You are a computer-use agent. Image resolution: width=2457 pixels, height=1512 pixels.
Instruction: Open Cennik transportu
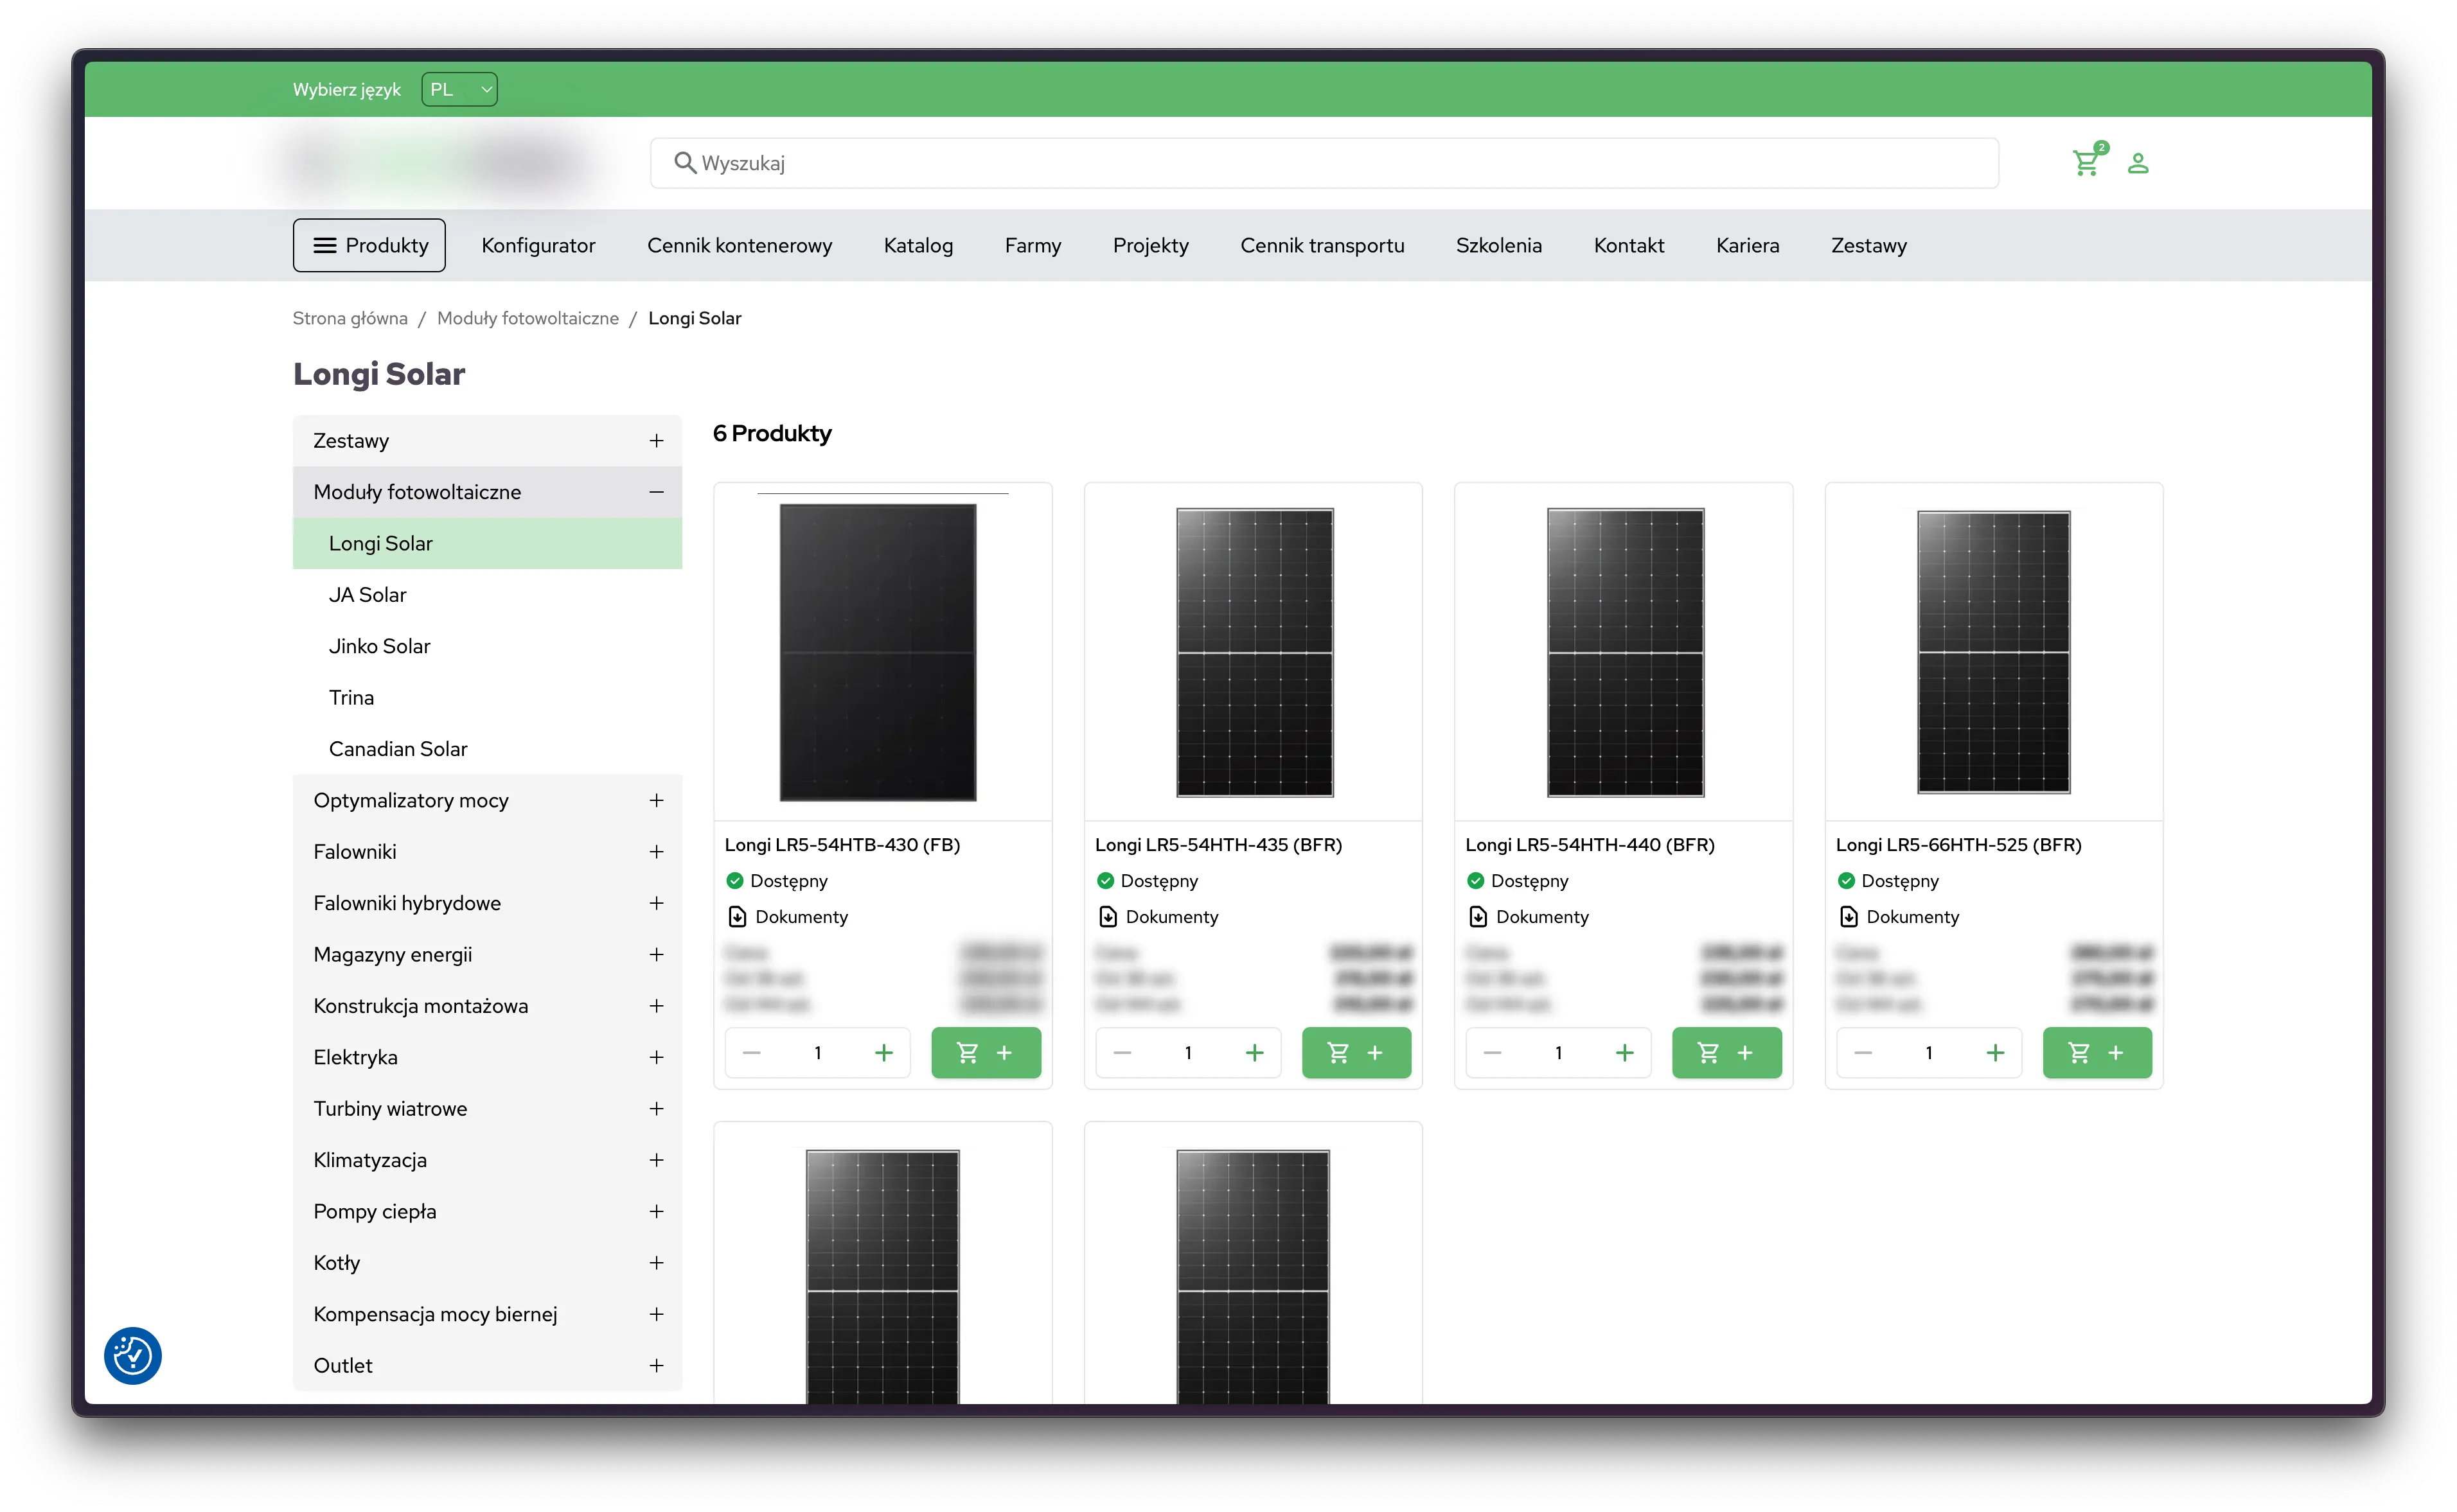[x=1322, y=245]
